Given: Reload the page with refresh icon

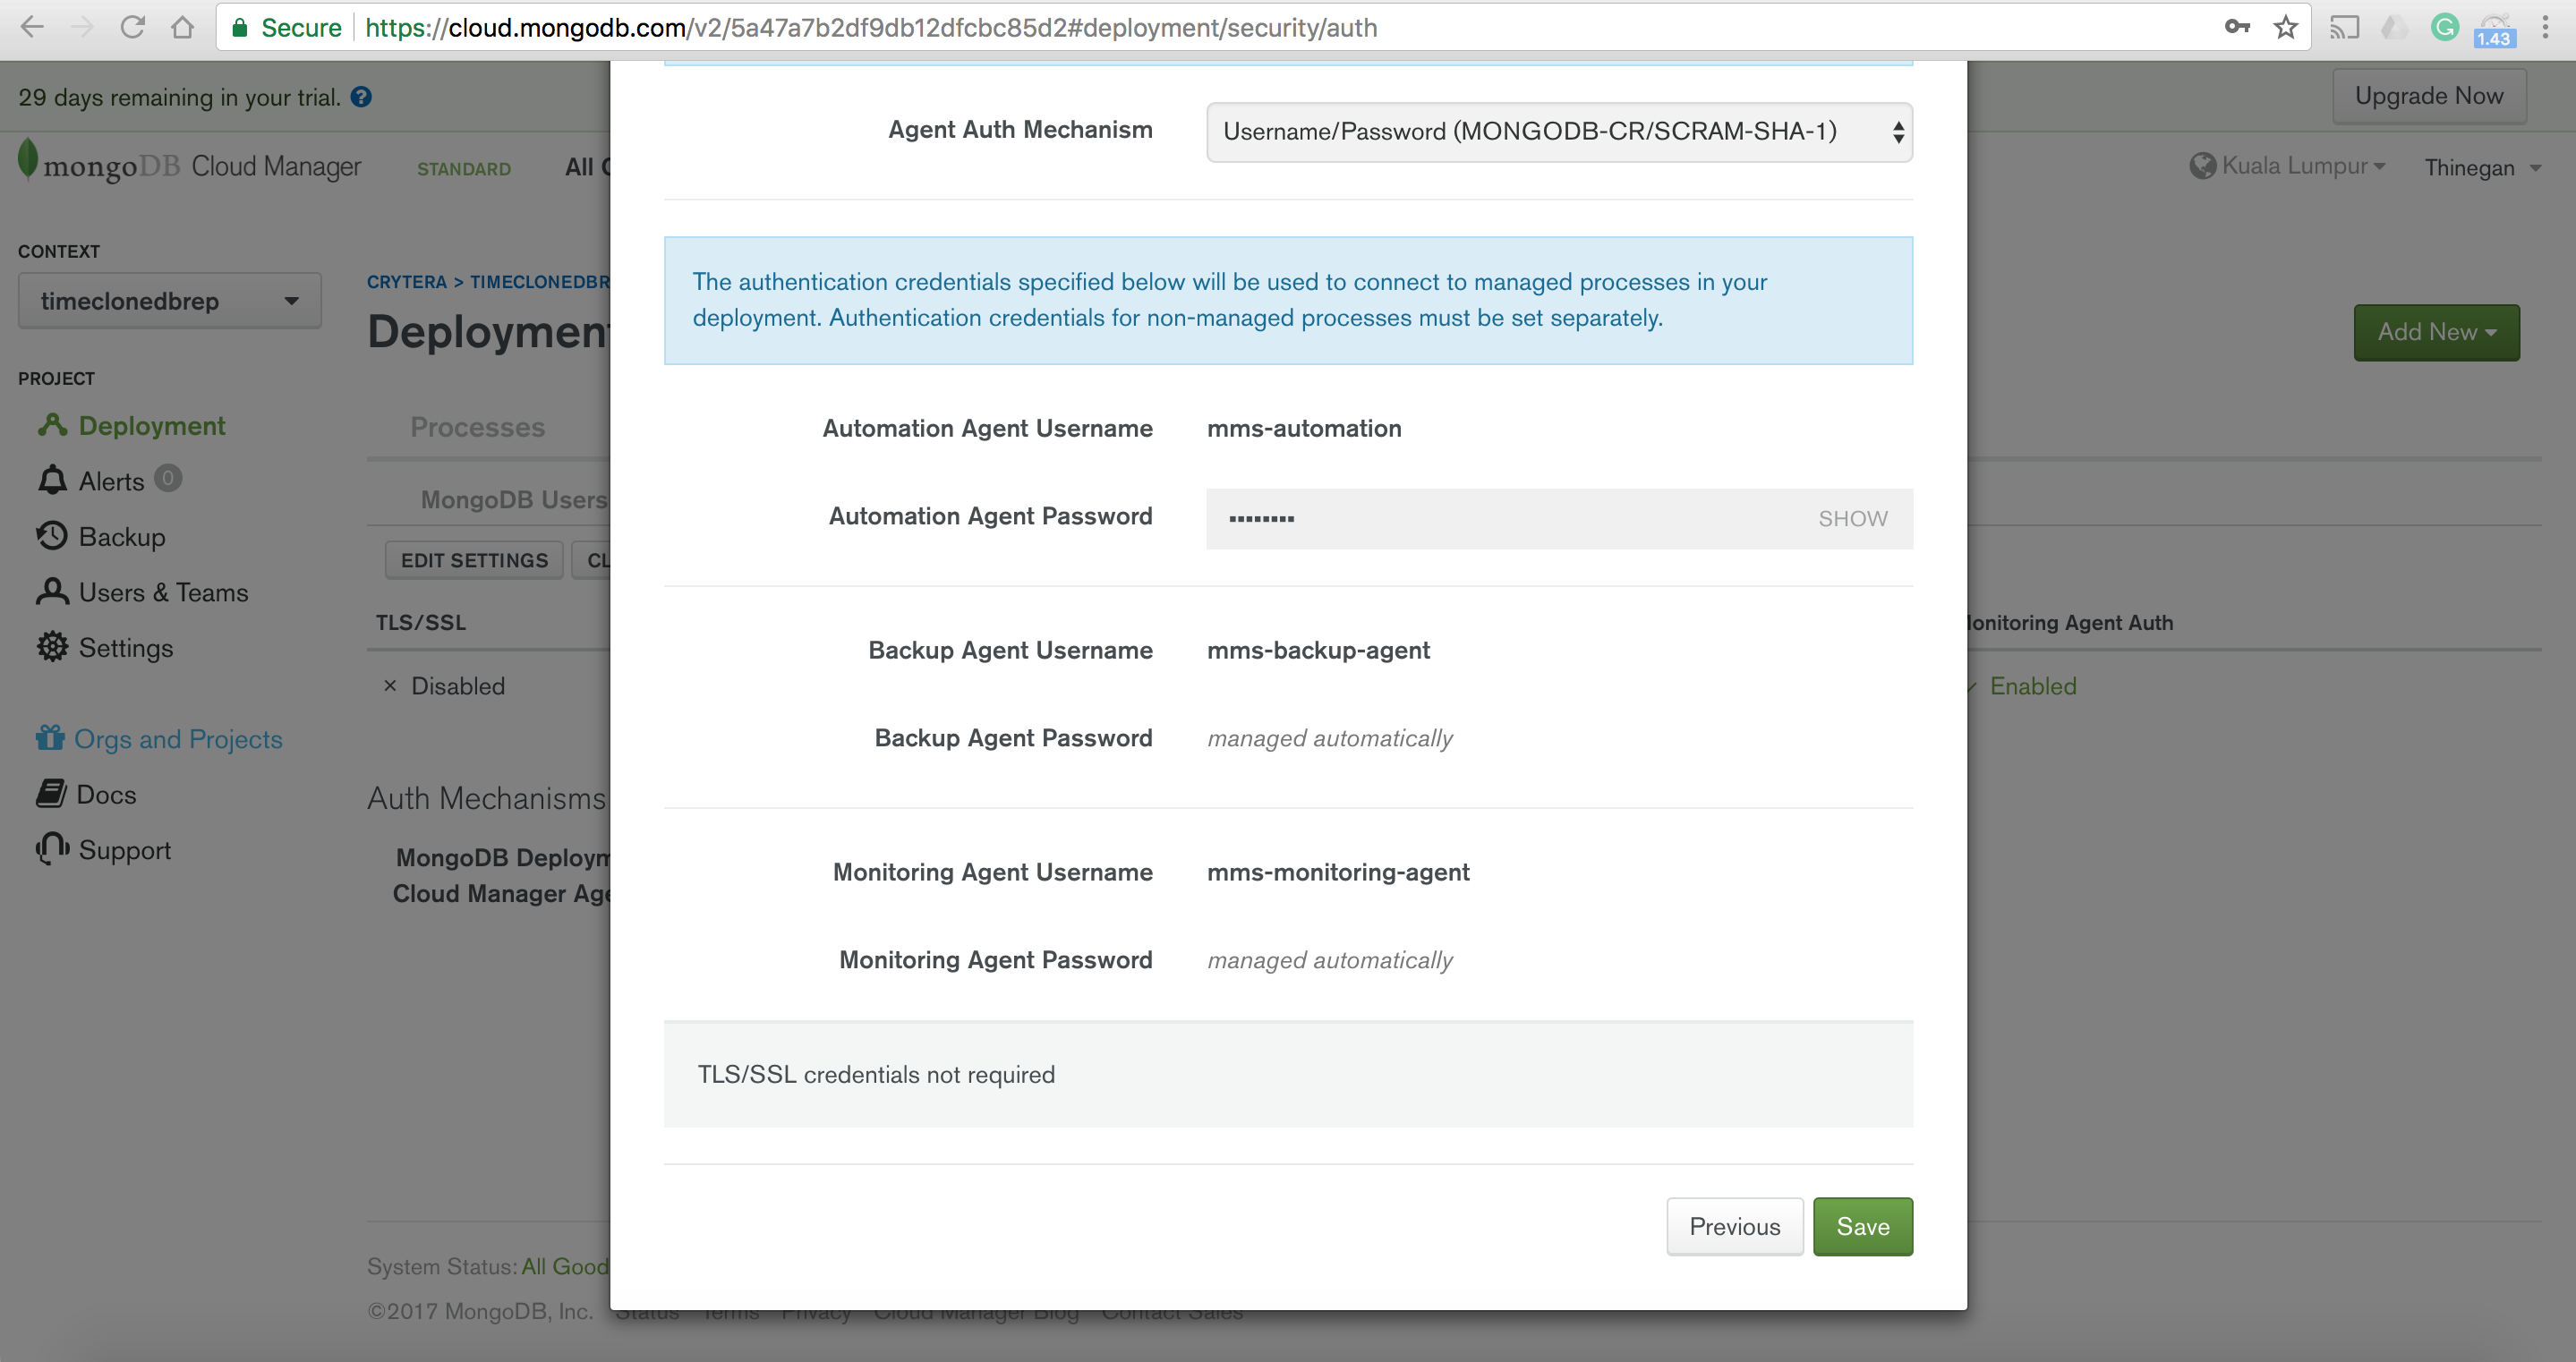Looking at the screenshot, I should pos(132,27).
